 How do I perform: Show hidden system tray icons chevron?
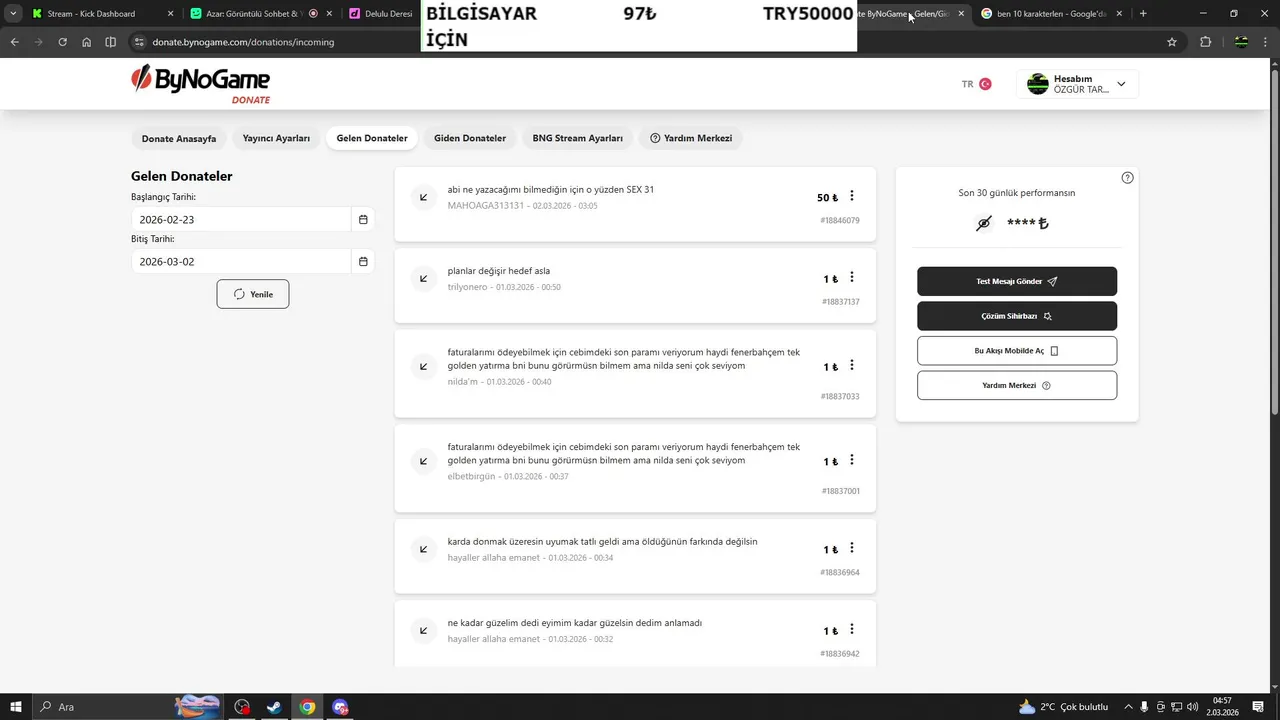(x=1129, y=707)
